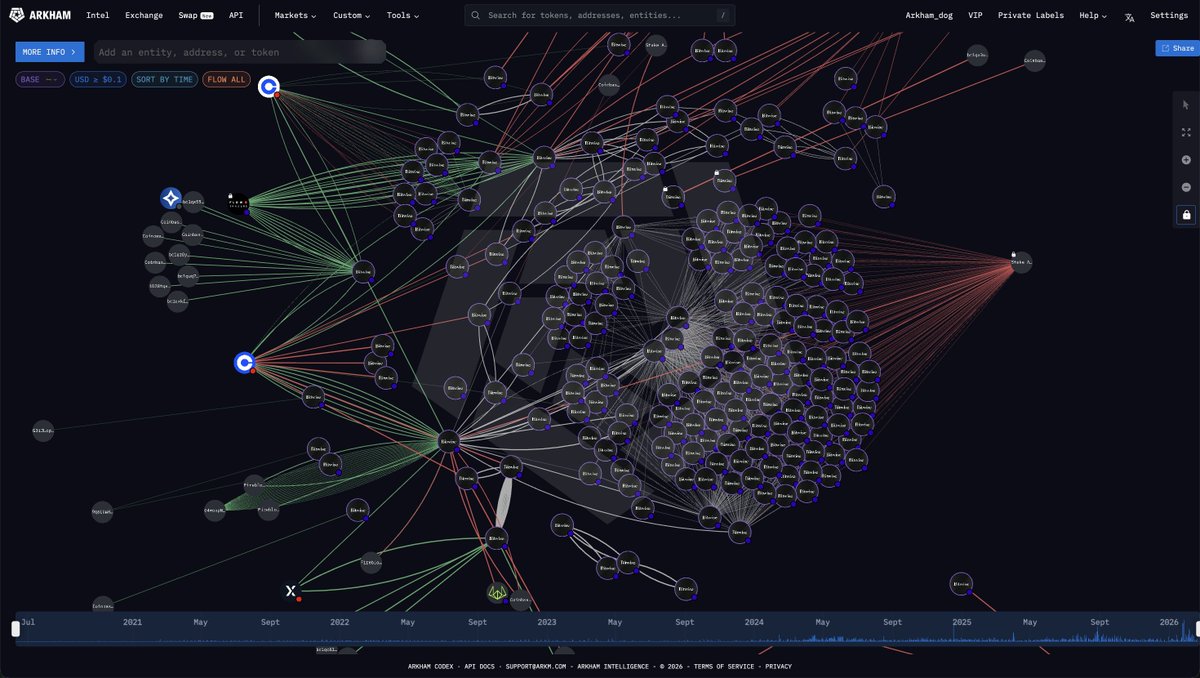1200x678 pixels.
Task: Select the Coinbase logo node at mid-left
Action: click(x=244, y=362)
